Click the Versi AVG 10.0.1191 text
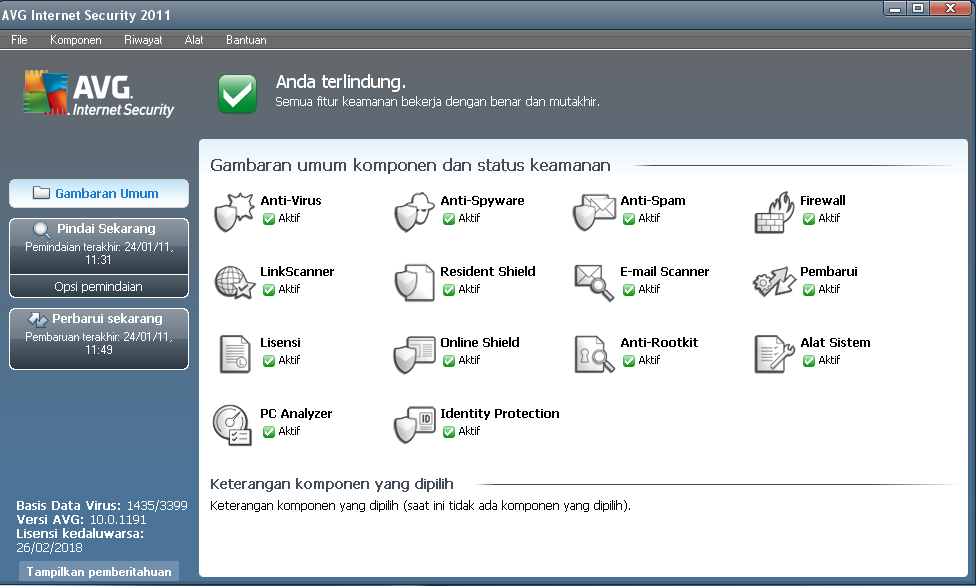The width and height of the screenshot is (976, 586). [x=81, y=519]
